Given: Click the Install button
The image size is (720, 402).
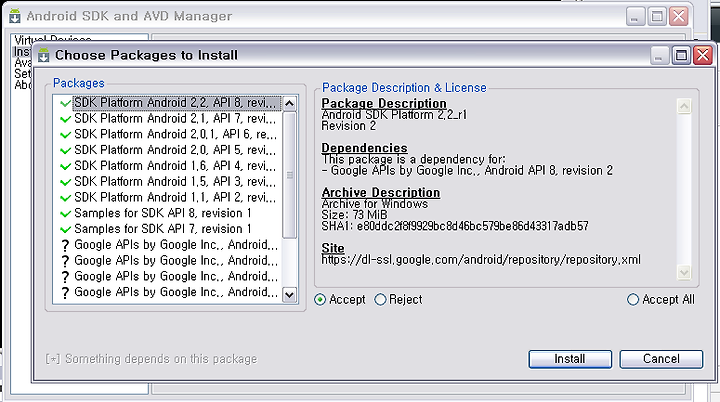Looking at the screenshot, I should point(570,359).
